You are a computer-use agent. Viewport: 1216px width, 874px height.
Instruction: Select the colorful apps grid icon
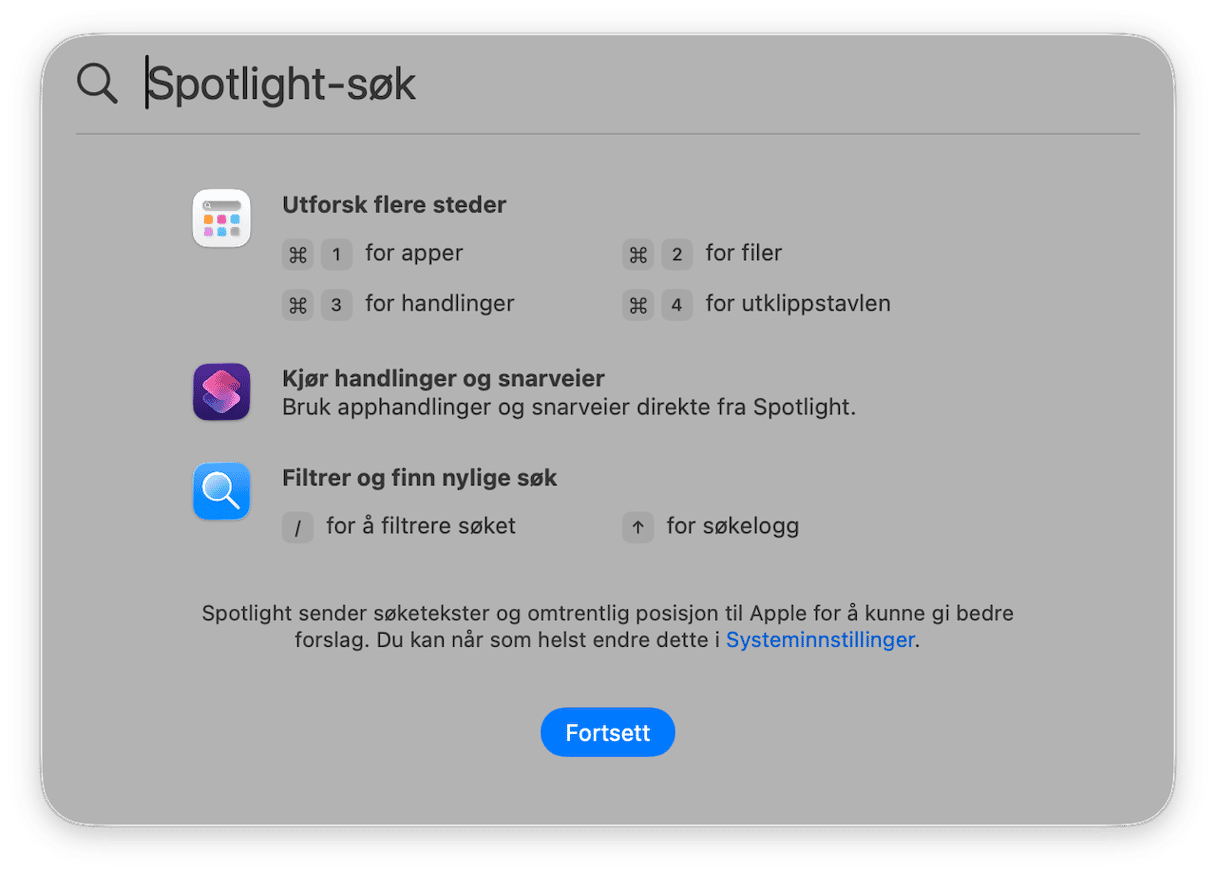[221, 218]
